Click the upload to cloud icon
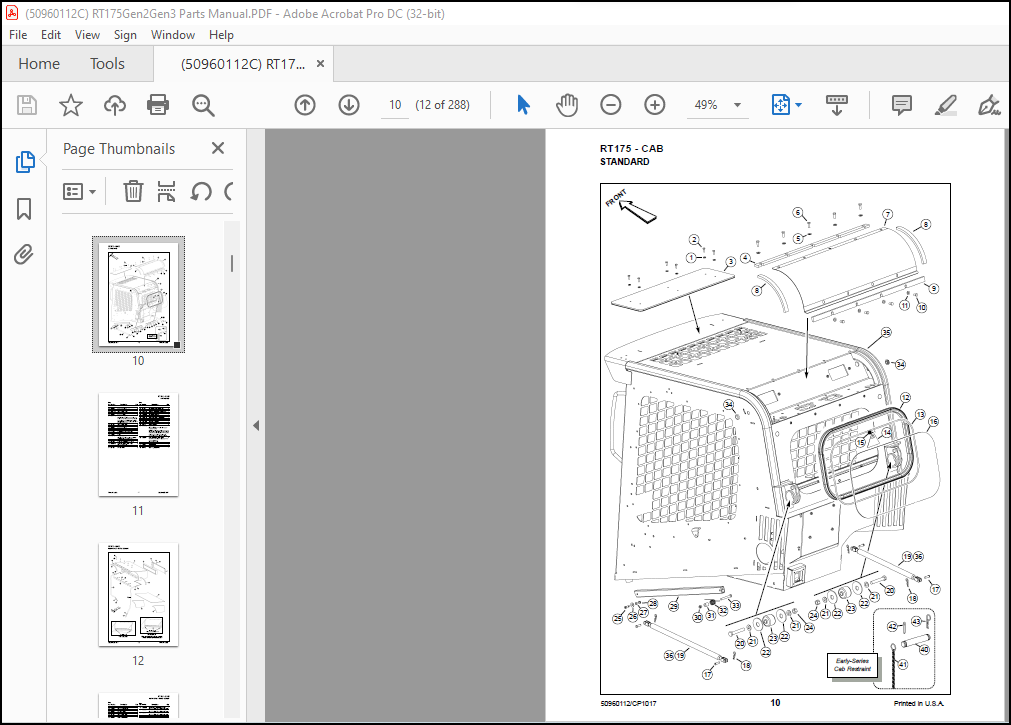The width and height of the screenshot is (1011, 725). [x=115, y=104]
